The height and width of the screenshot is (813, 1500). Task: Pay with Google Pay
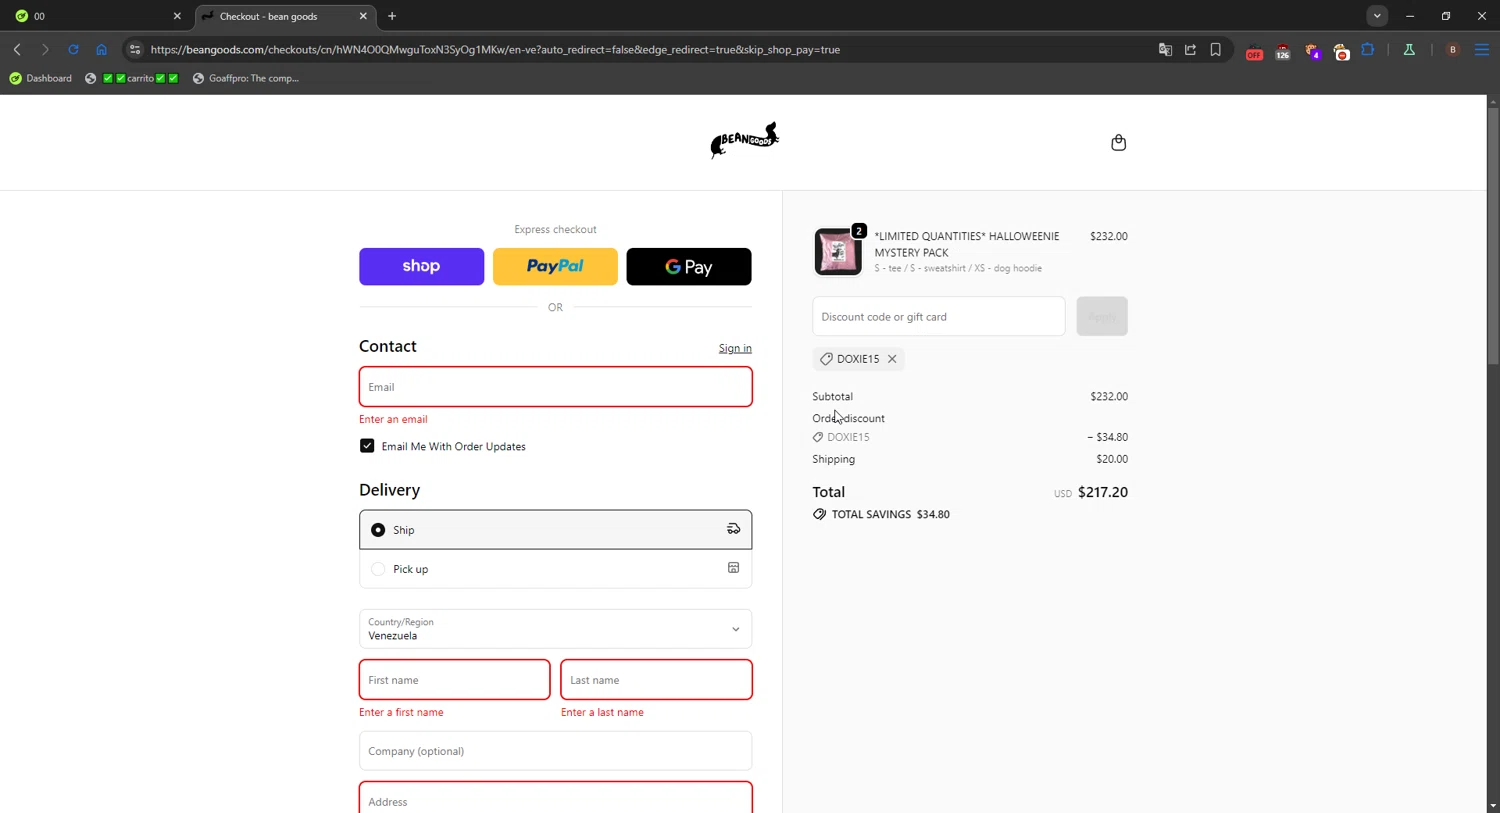click(x=689, y=266)
